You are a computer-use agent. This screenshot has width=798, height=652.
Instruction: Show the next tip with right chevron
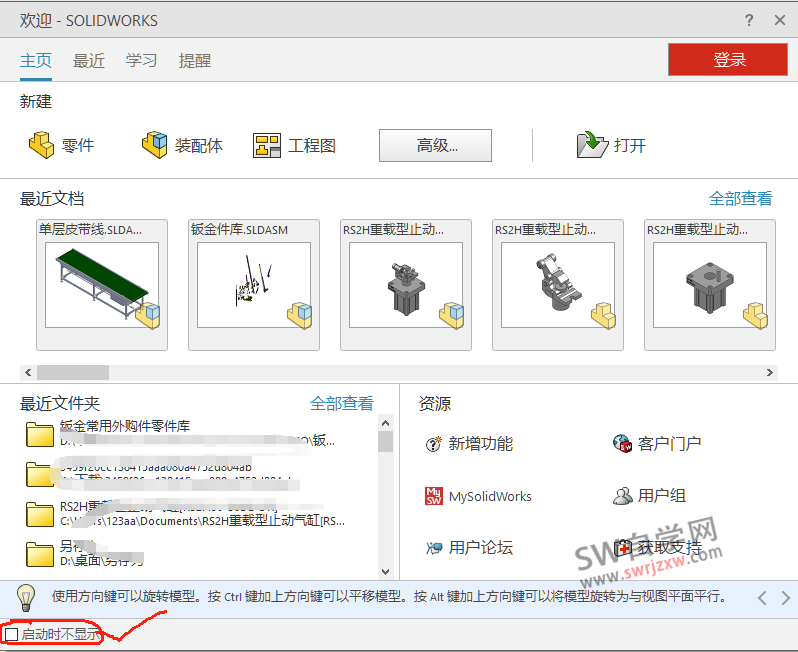pos(785,598)
